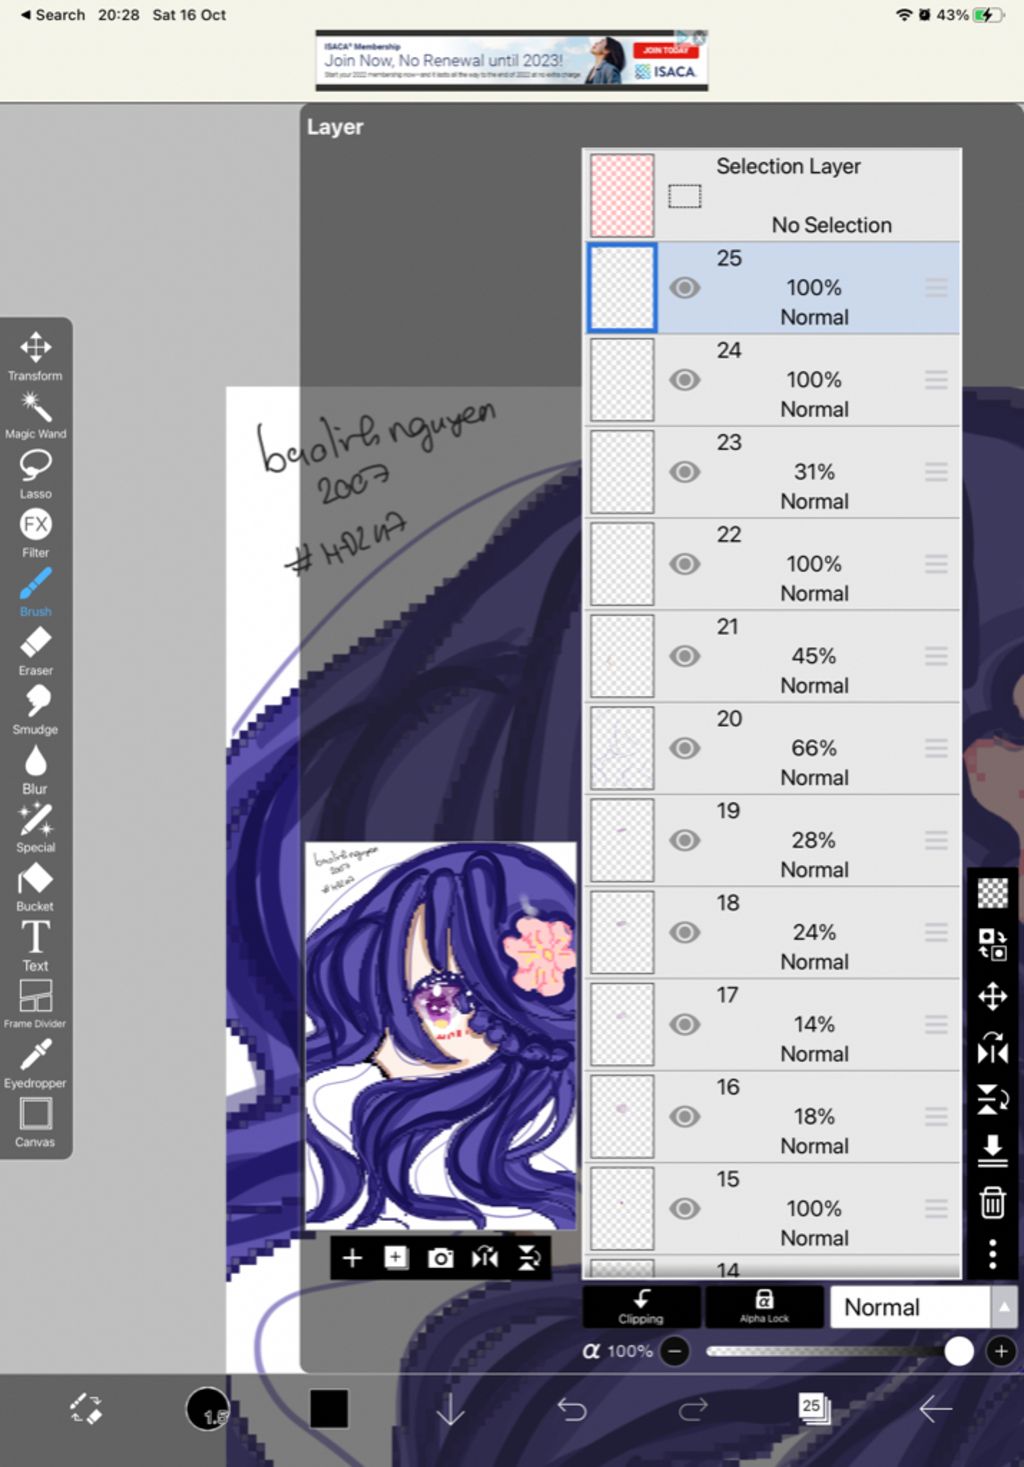Screen dimensions: 1024x1467
Task: Switch brush and eraser using bottom-left icon
Action: [86, 1409]
